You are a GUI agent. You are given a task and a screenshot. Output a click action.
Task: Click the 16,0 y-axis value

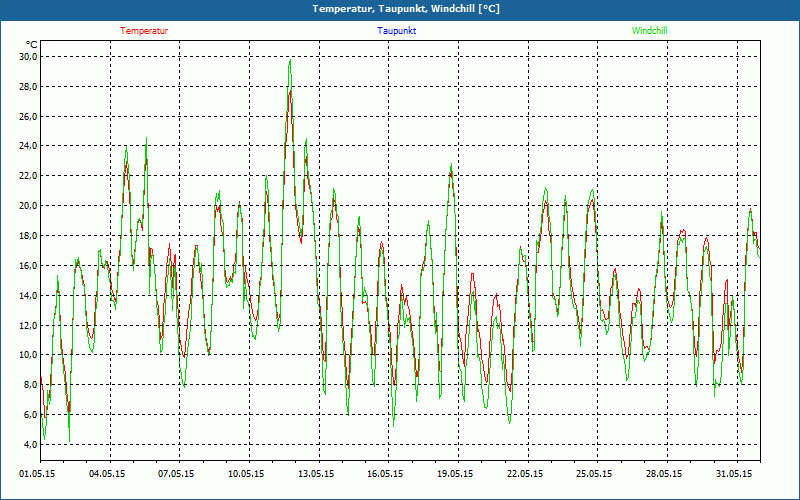click(29, 265)
